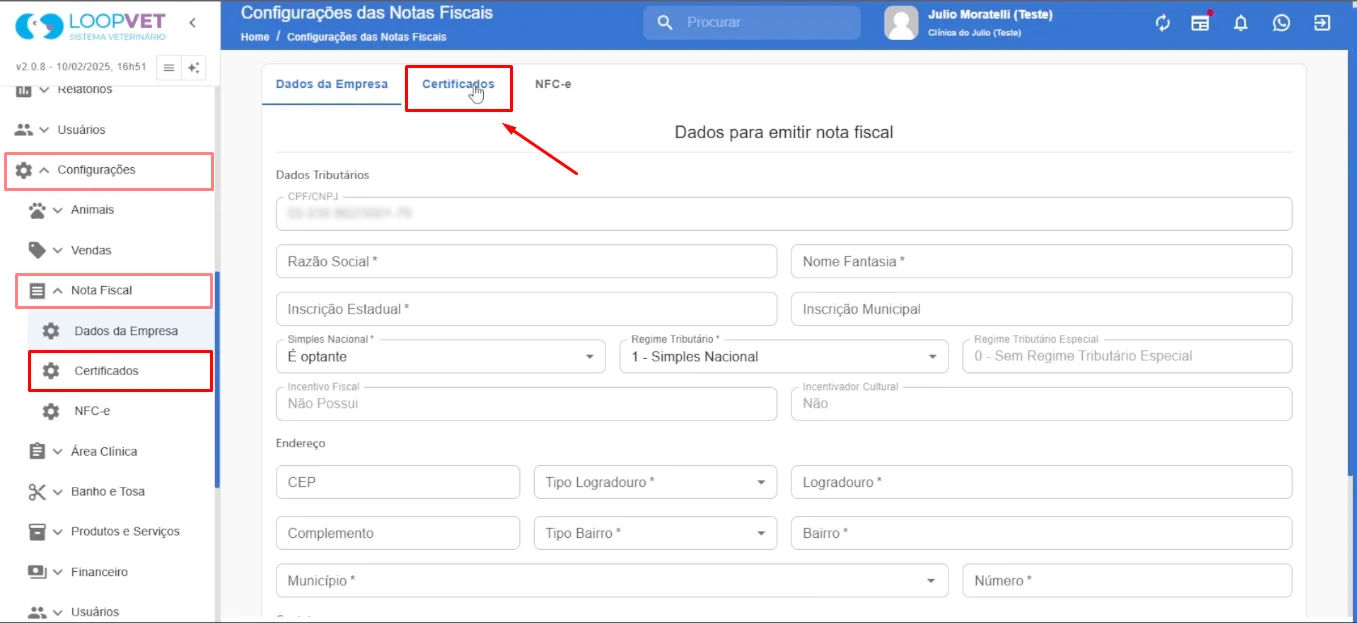Open the WhatsApp support icon

point(1281,23)
